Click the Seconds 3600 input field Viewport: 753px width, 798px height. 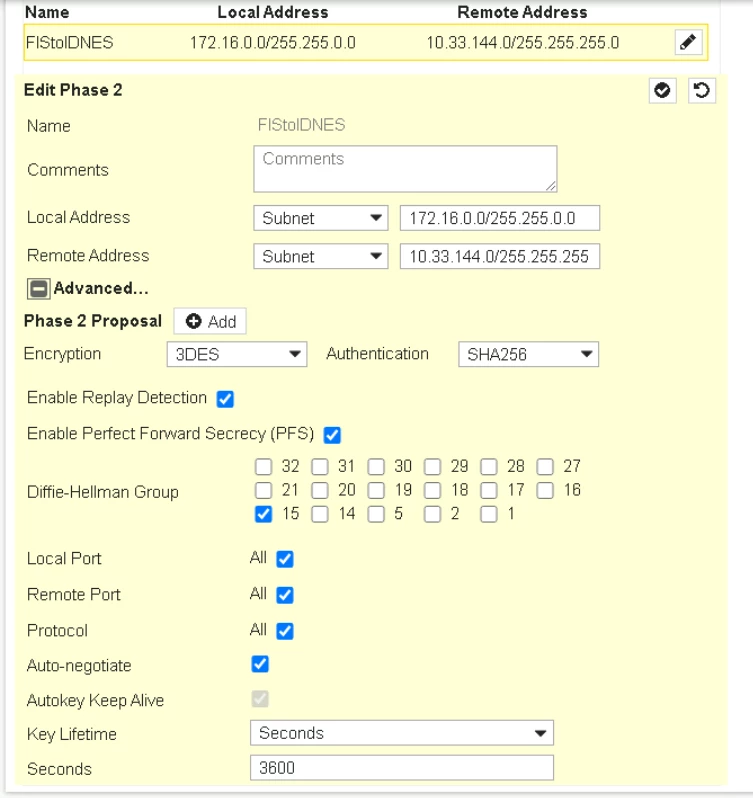click(x=402, y=767)
